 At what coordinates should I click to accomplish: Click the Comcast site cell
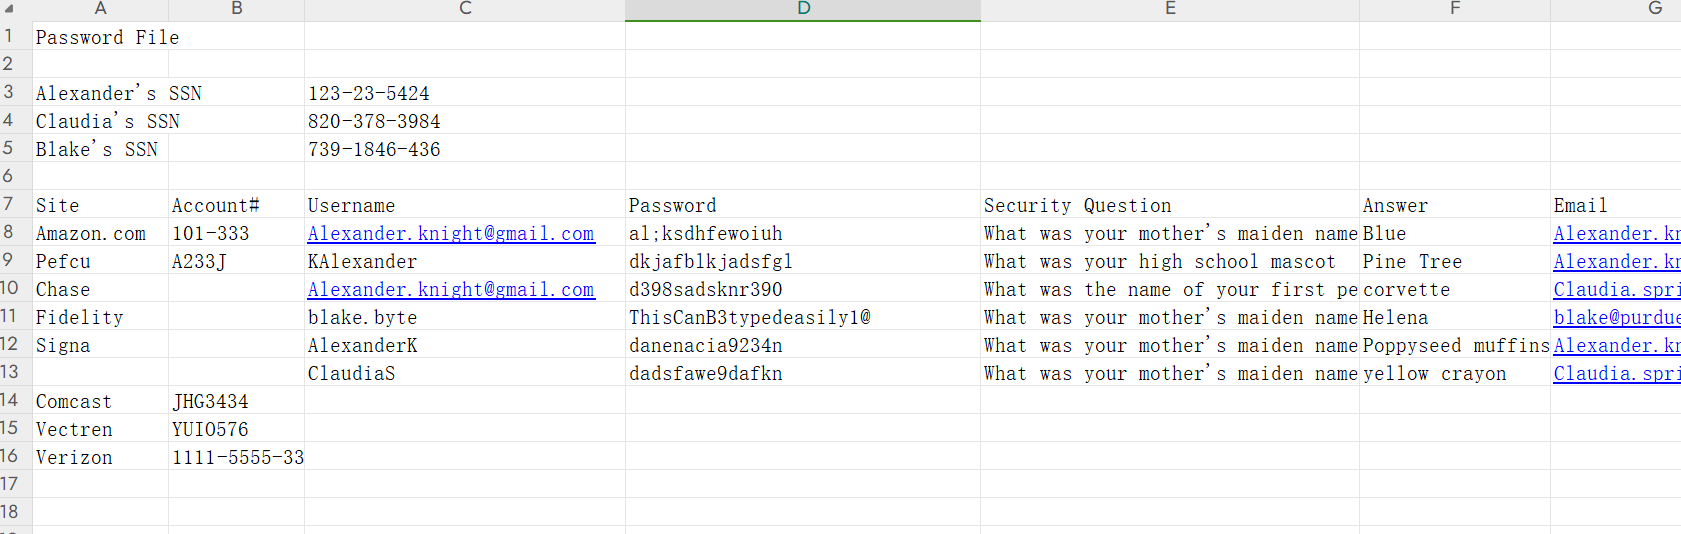tap(100, 401)
